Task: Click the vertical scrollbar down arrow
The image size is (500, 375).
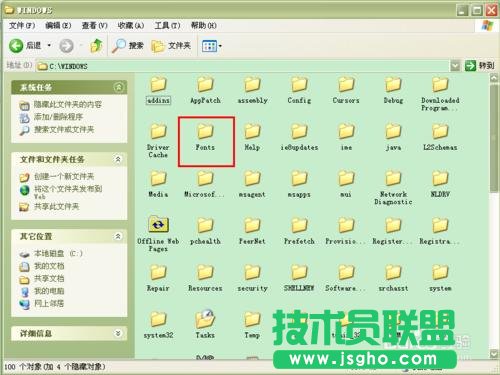Action: (x=494, y=353)
